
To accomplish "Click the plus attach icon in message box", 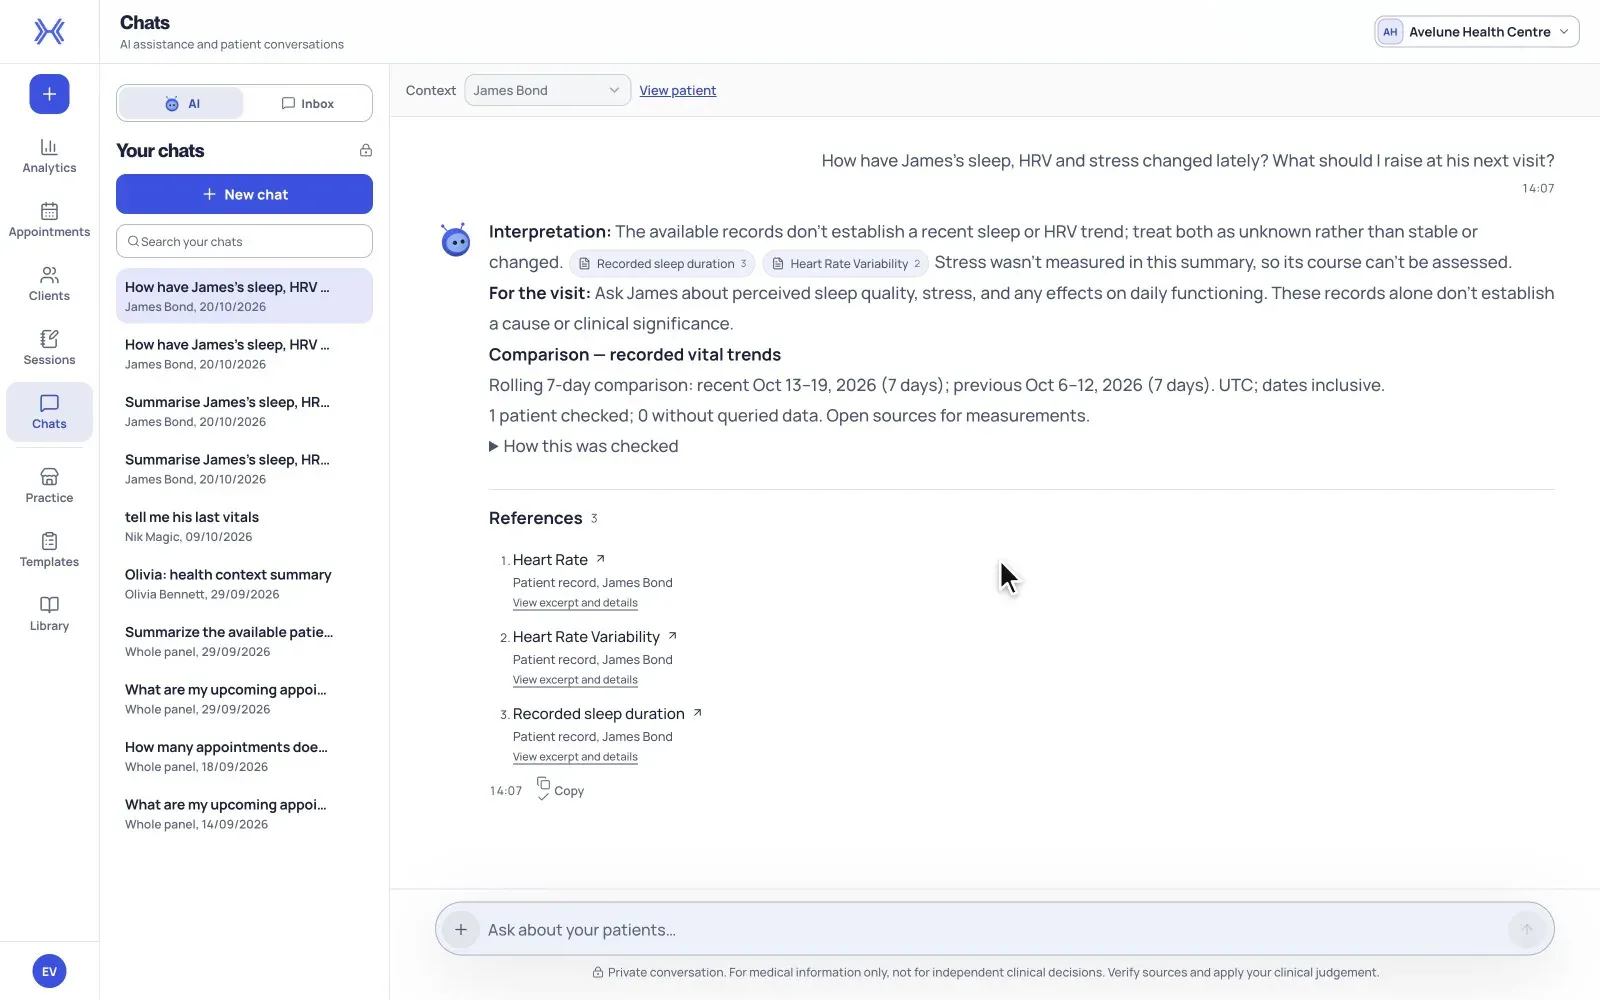I will tap(460, 930).
